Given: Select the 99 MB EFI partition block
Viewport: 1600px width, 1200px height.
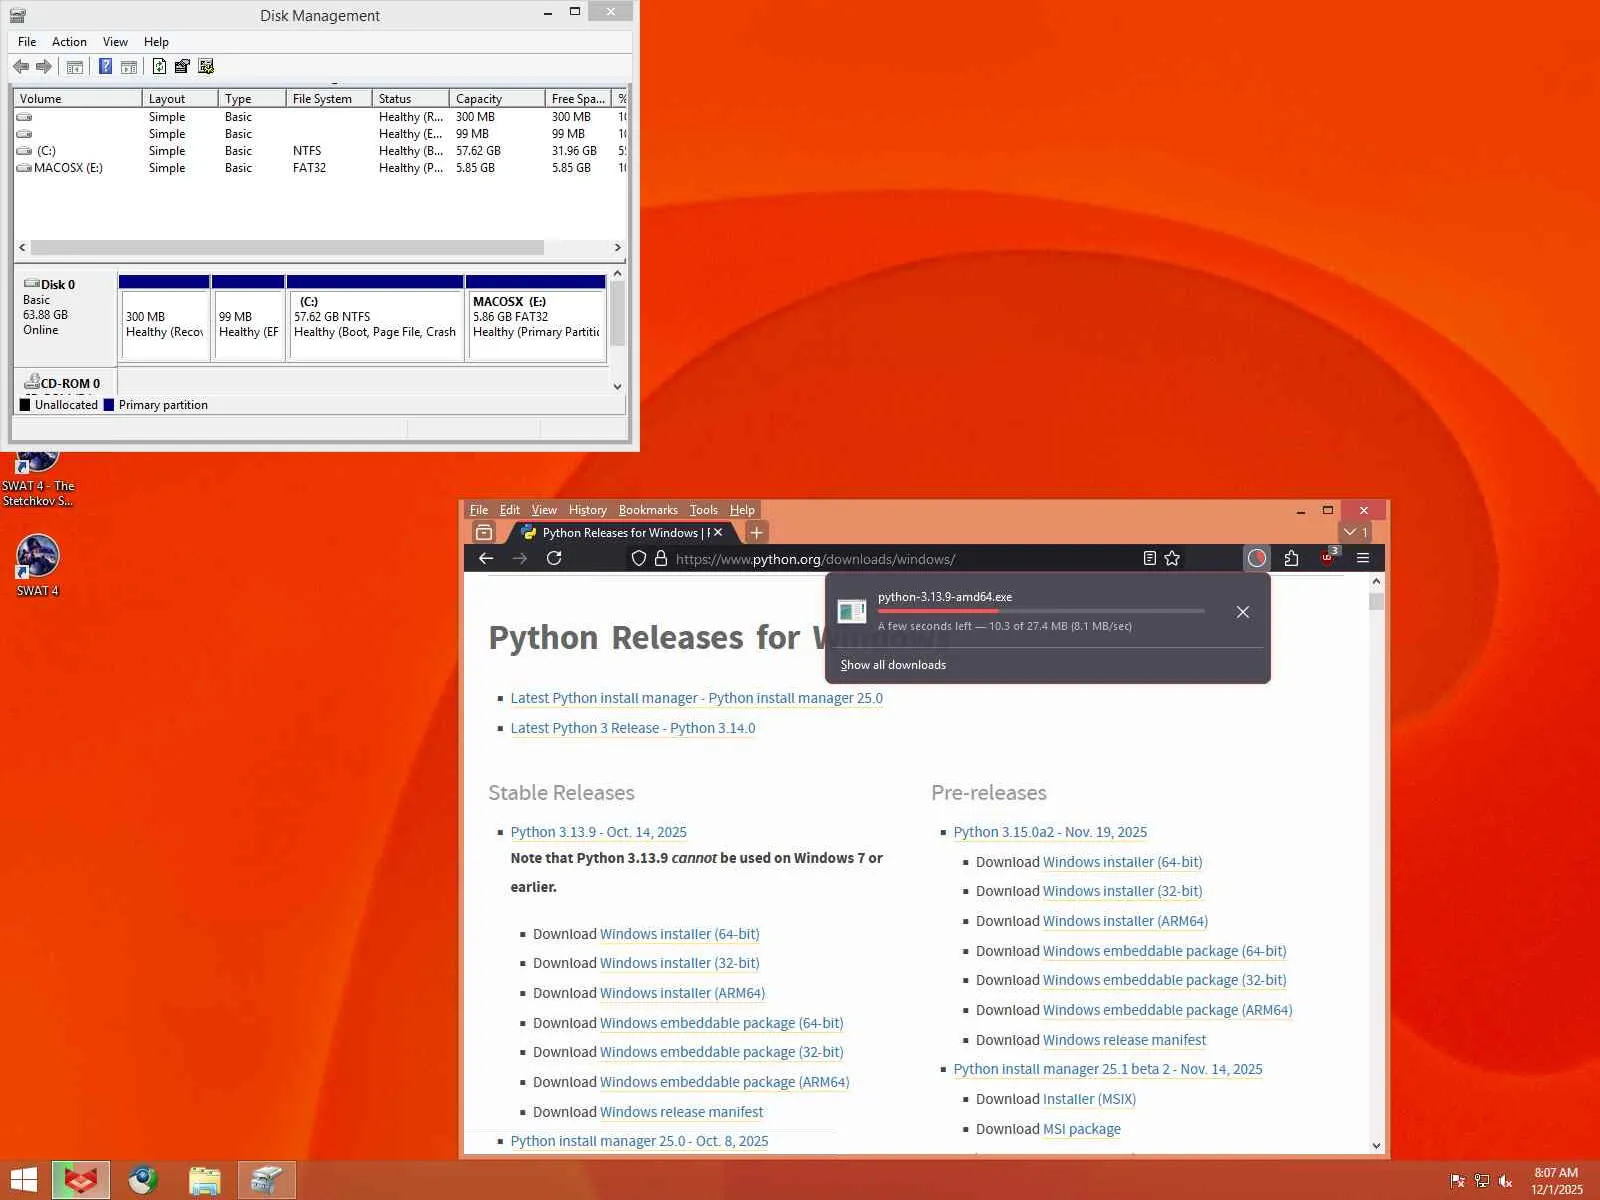Looking at the screenshot, I should tap(248, 318).
